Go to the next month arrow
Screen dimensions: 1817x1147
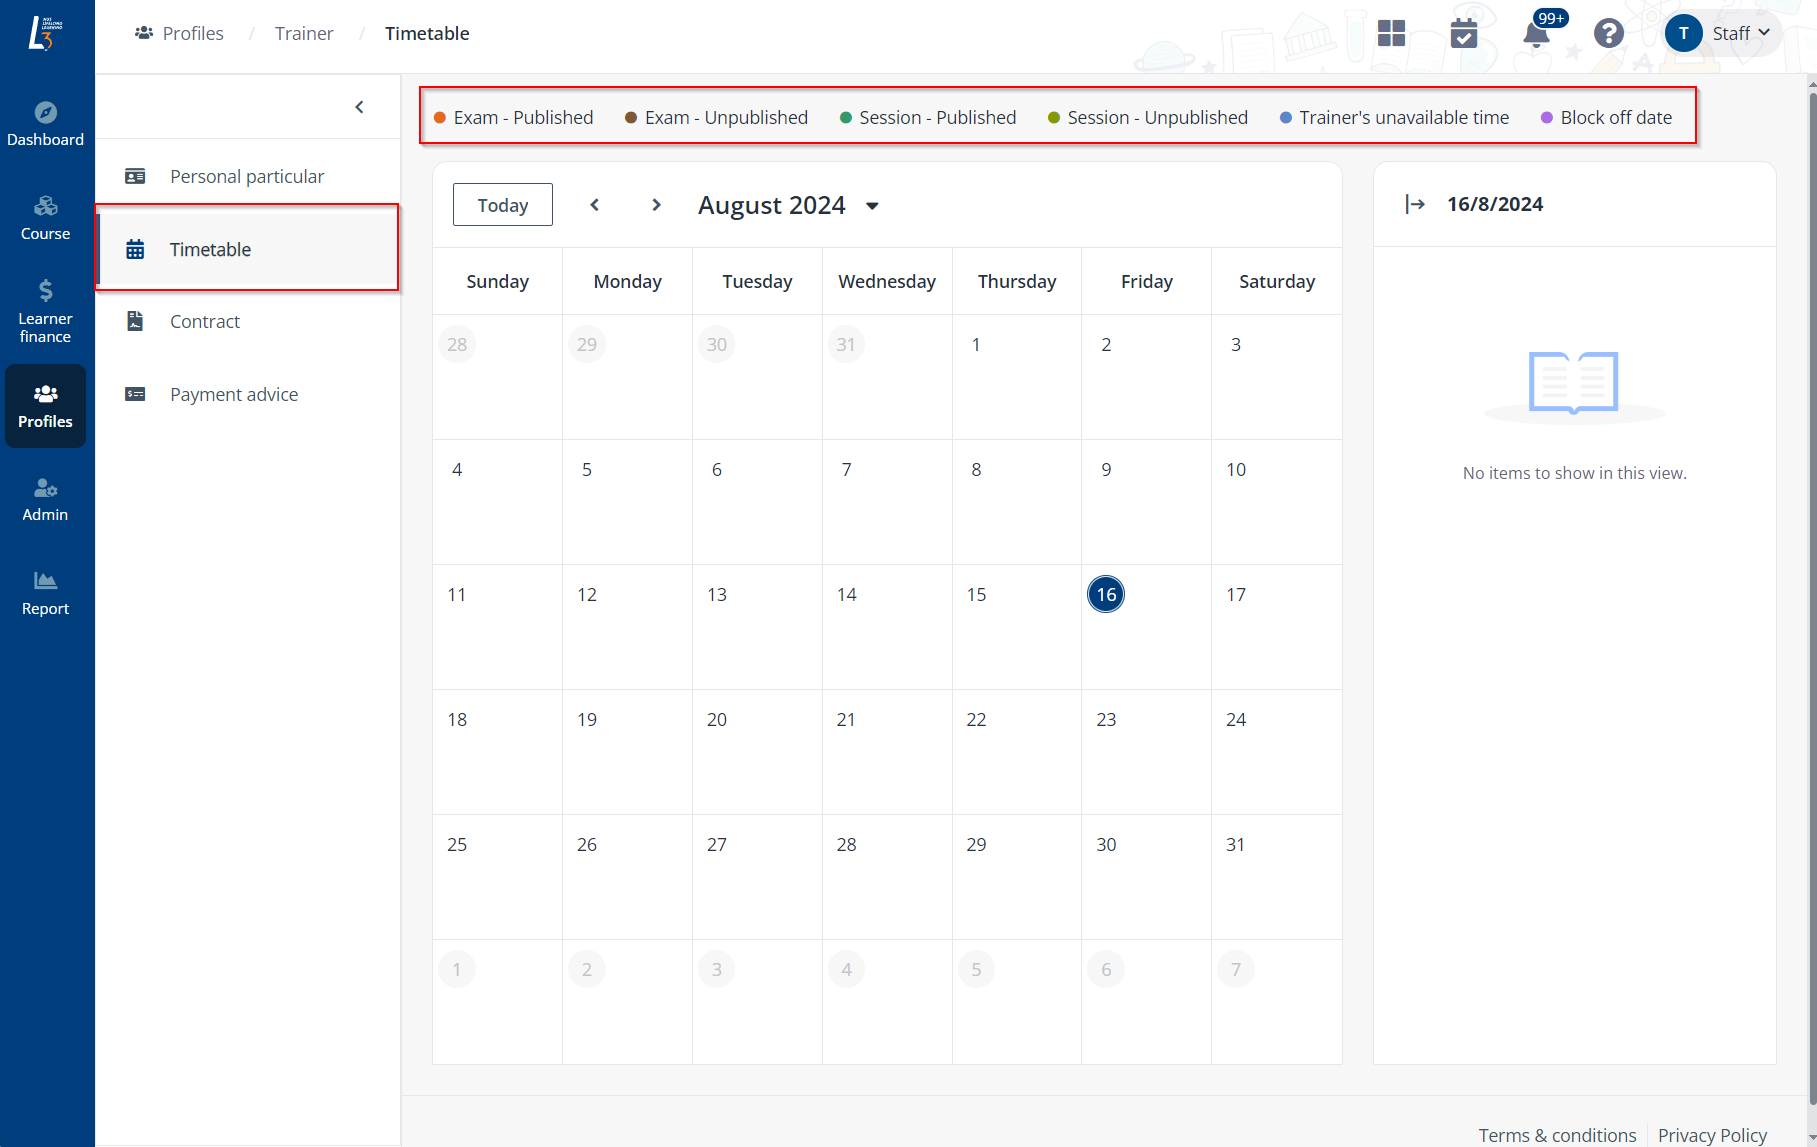pos(656,205)
